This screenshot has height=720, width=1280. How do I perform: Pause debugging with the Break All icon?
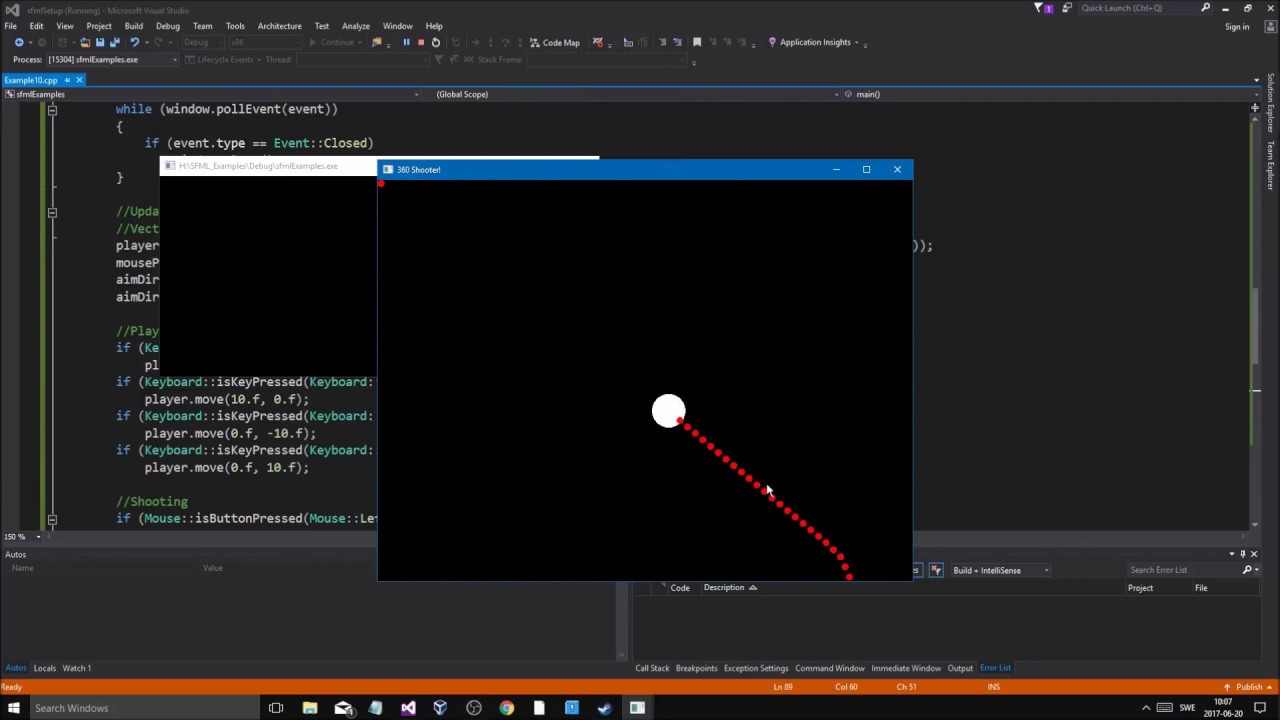406,42
